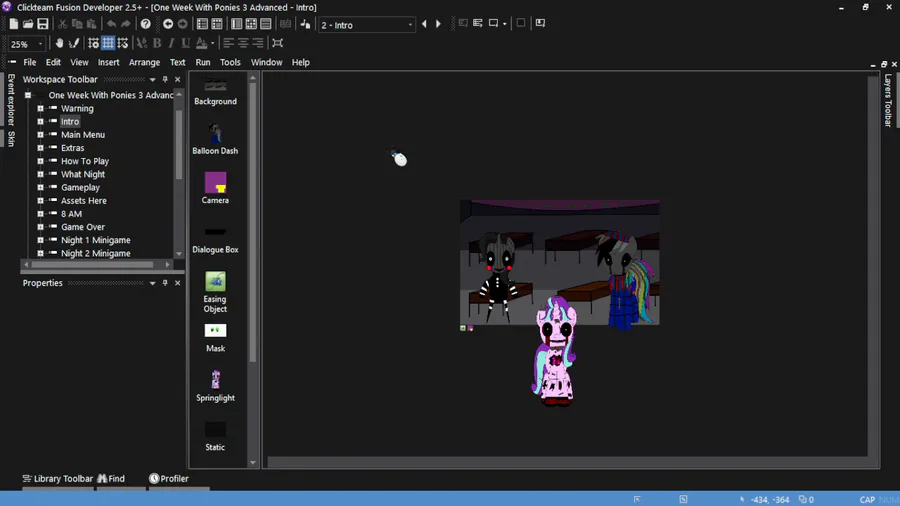900x506 pixels.
Task: Open grid setup icon
Action: pos(94,43)
